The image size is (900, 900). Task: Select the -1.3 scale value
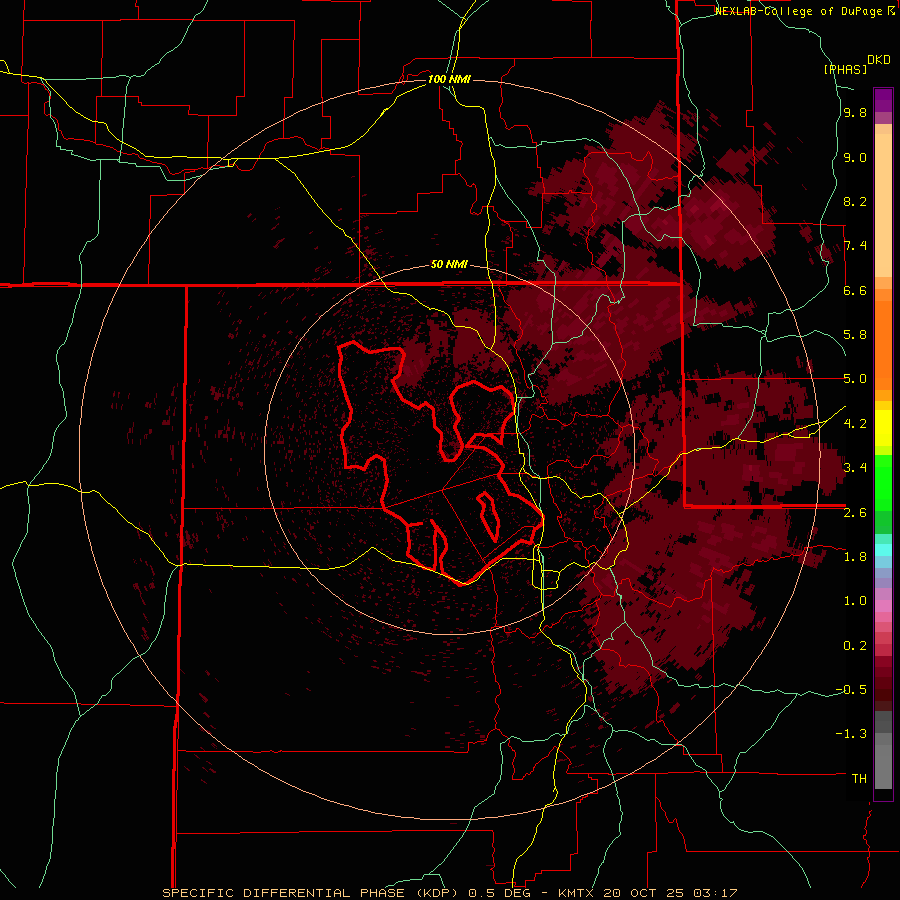pos(851,734)
